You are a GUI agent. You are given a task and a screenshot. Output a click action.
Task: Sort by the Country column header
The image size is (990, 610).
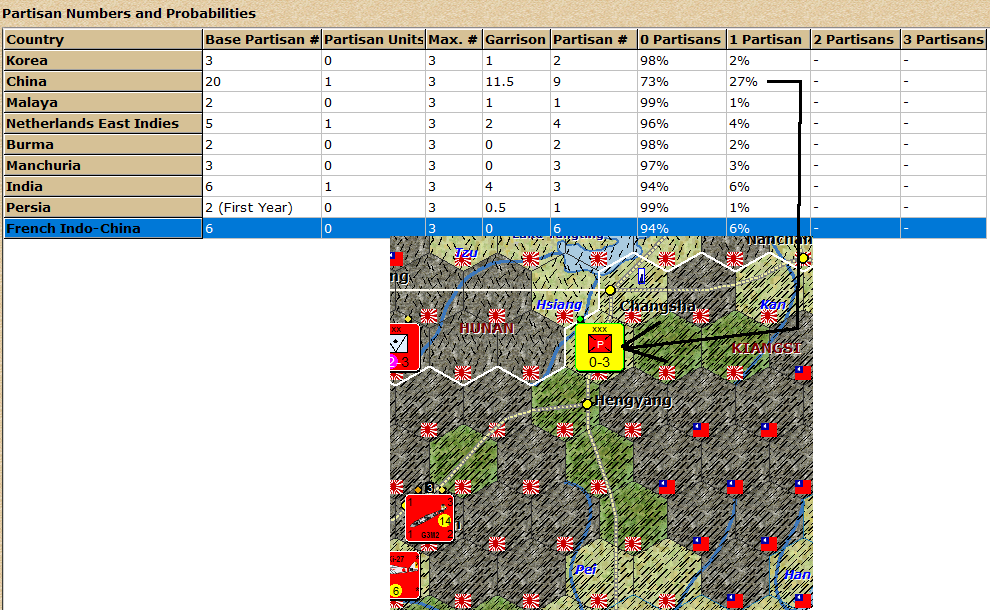click(103, 39)
